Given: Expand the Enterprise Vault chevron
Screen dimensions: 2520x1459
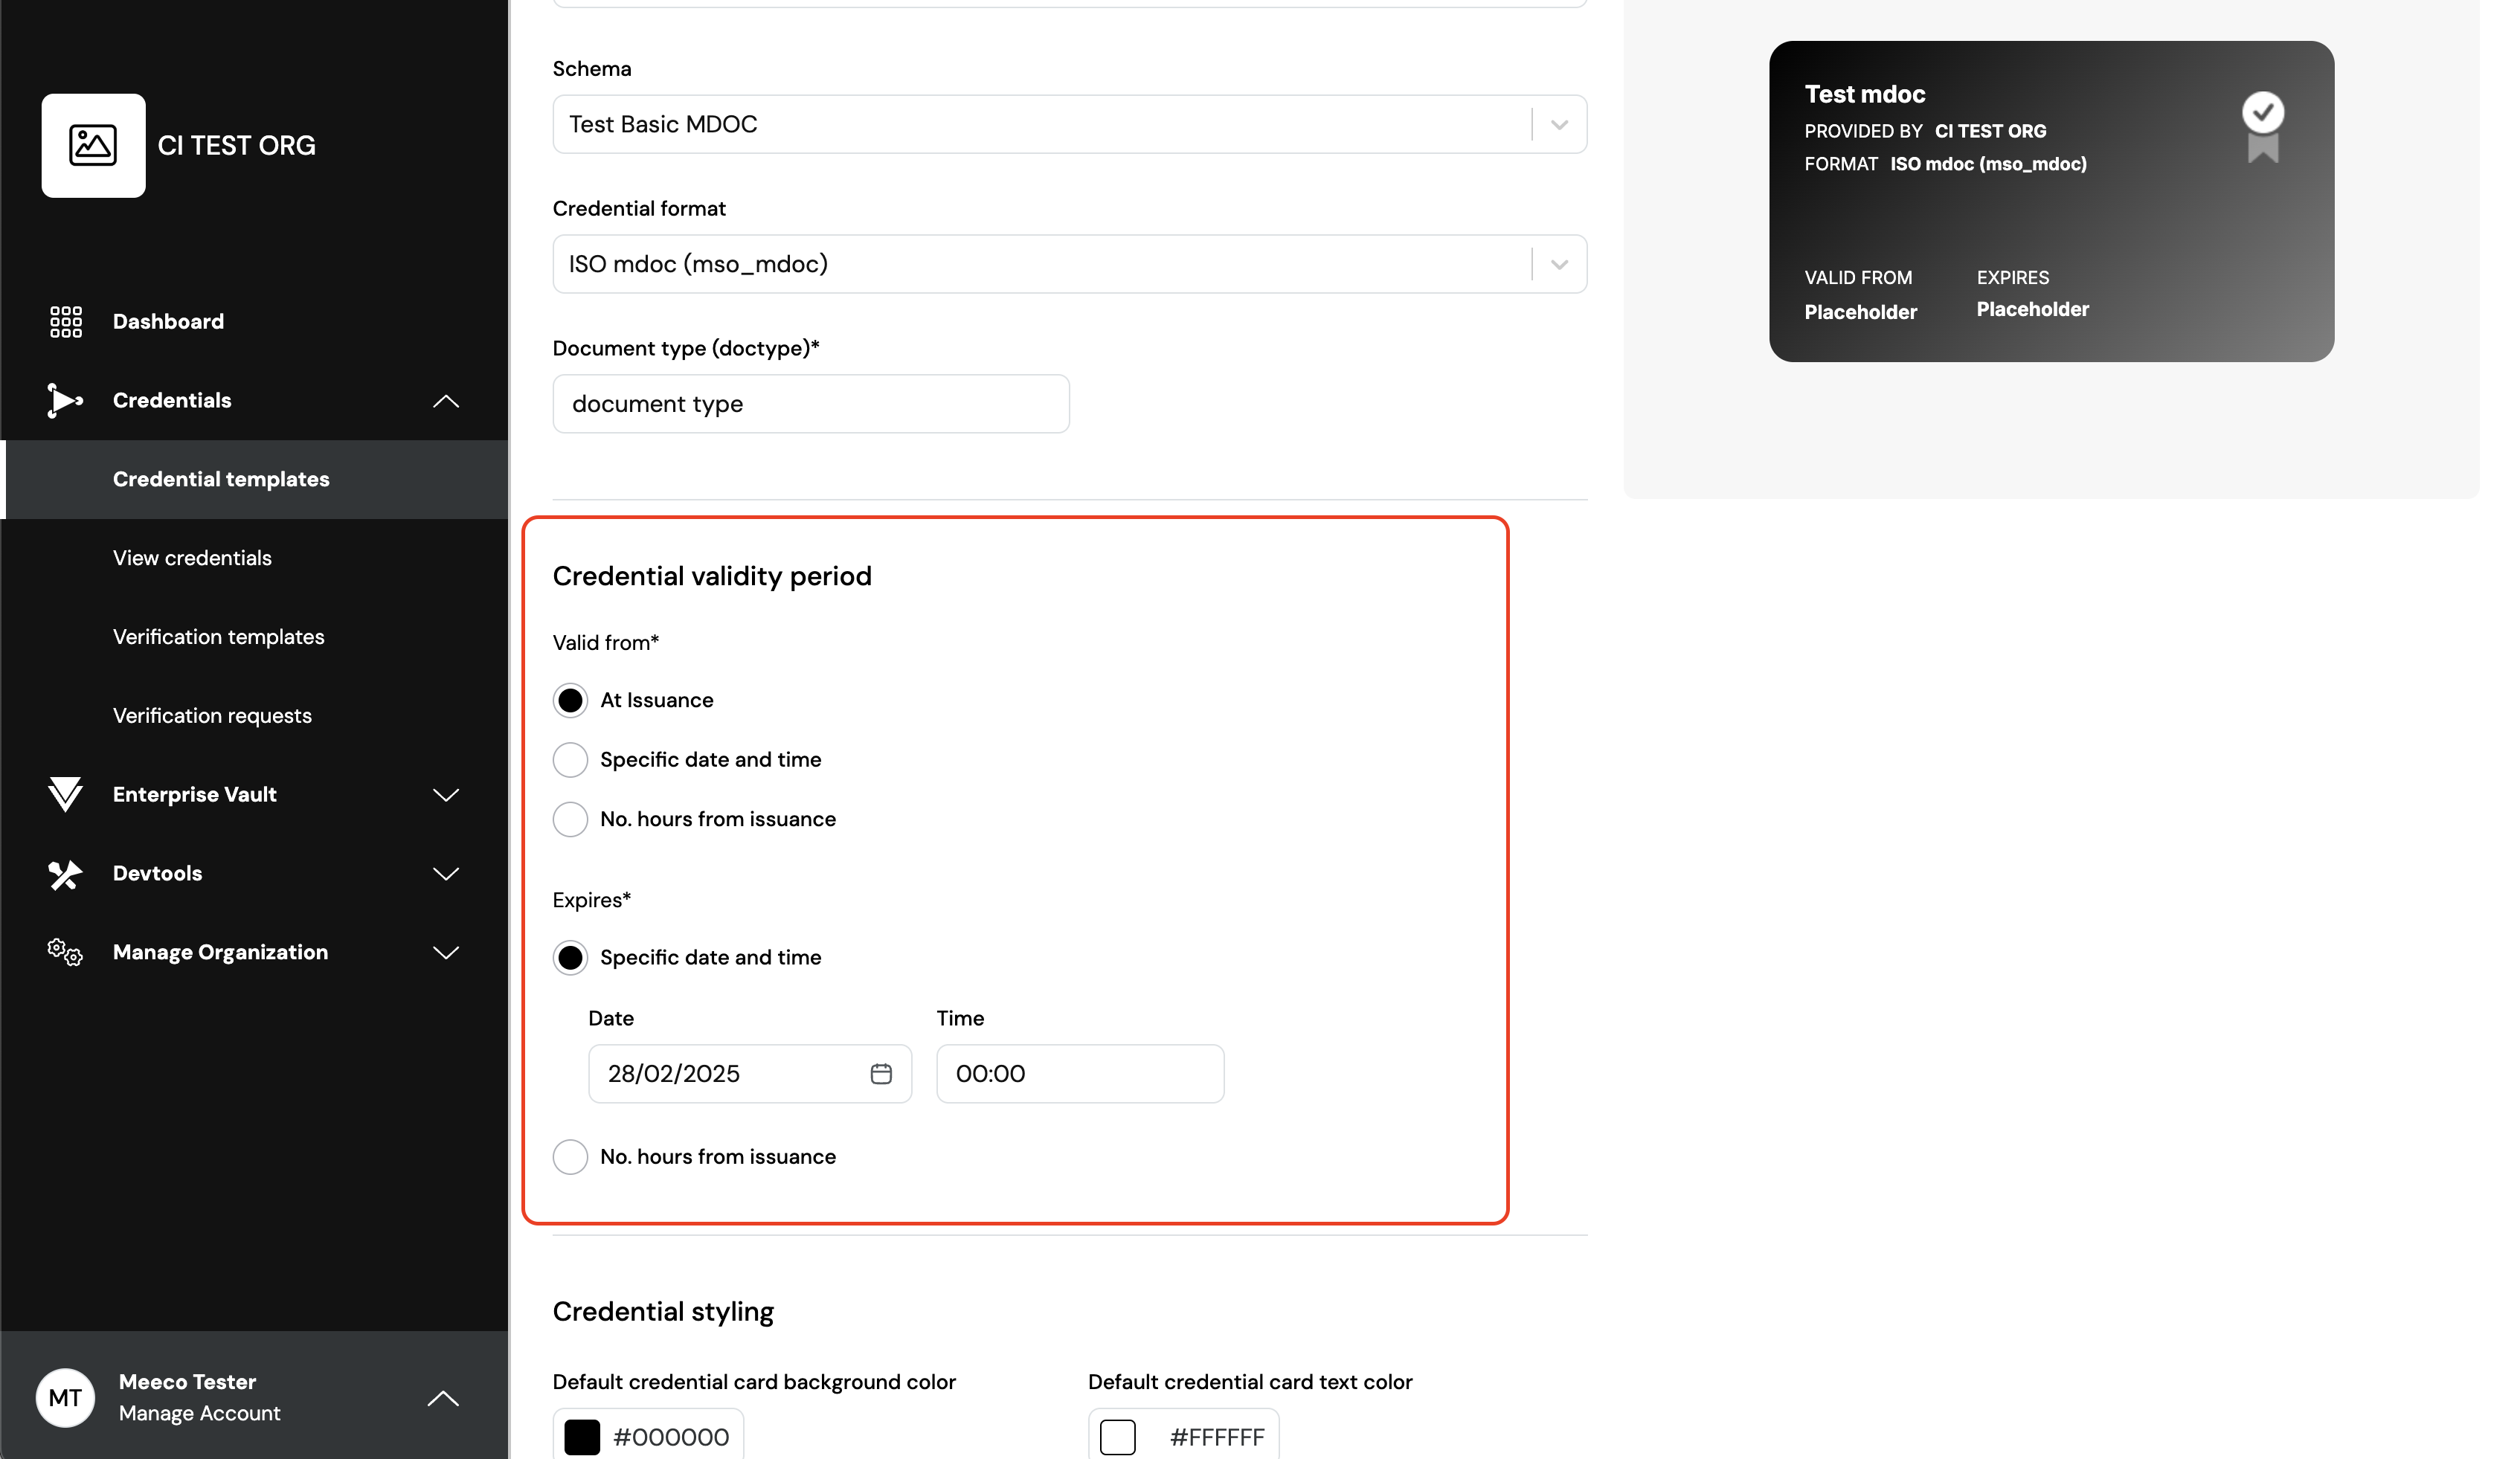Looking at the screenshot, I should (446, 795).
